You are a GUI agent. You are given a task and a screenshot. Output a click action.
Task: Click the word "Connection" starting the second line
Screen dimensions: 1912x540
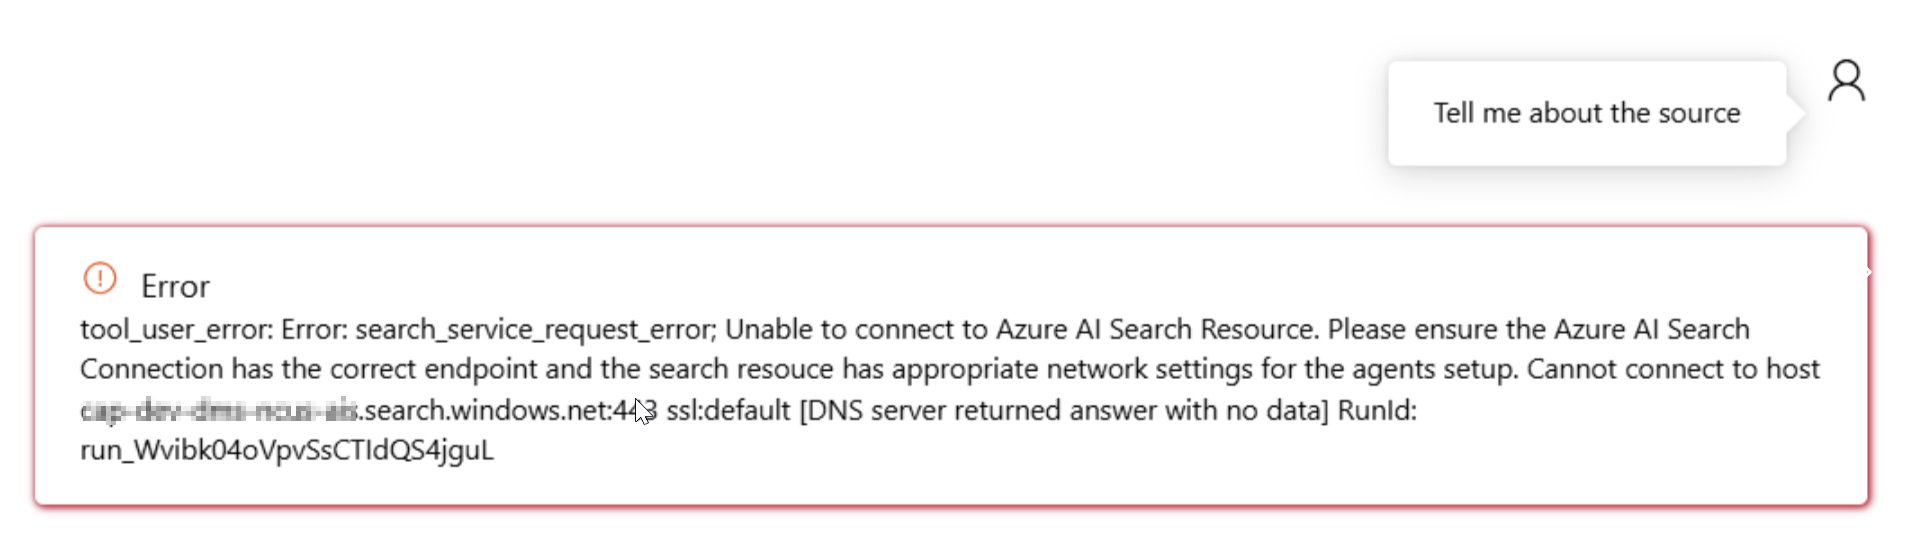pyautogui.click(x=152, y=369)
